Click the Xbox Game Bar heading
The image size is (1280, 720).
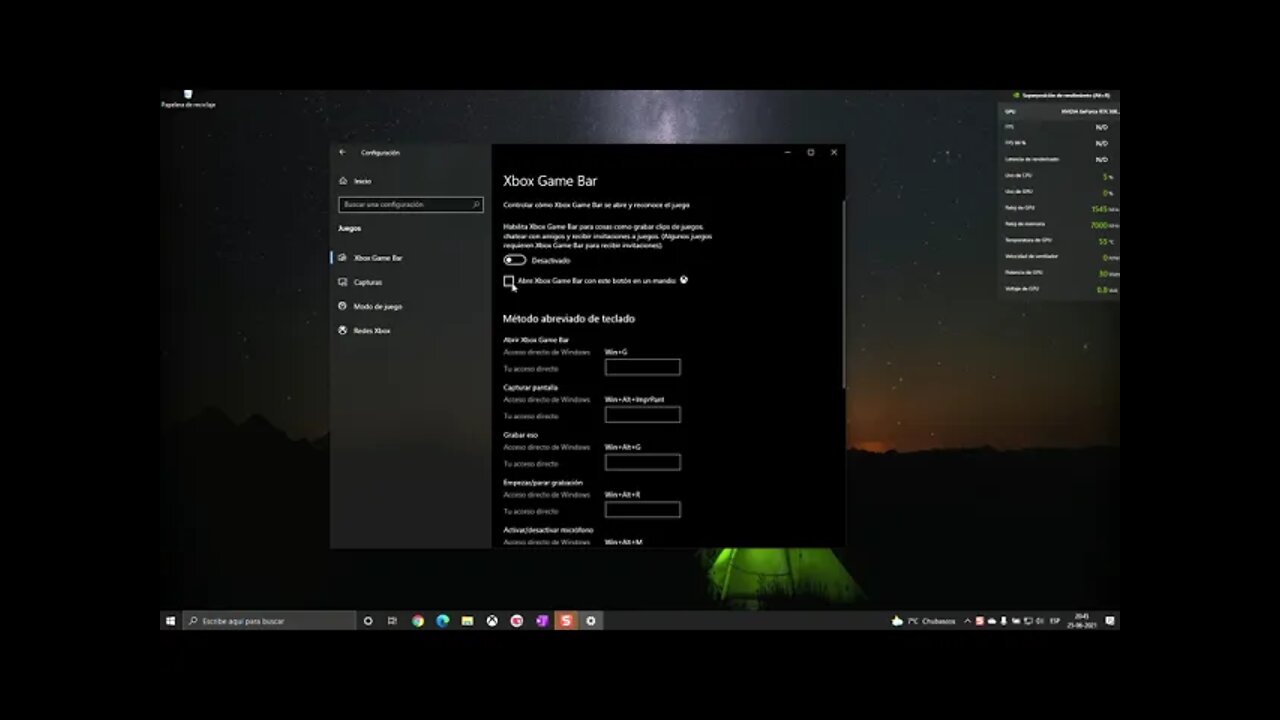click(x=550, y=181)
